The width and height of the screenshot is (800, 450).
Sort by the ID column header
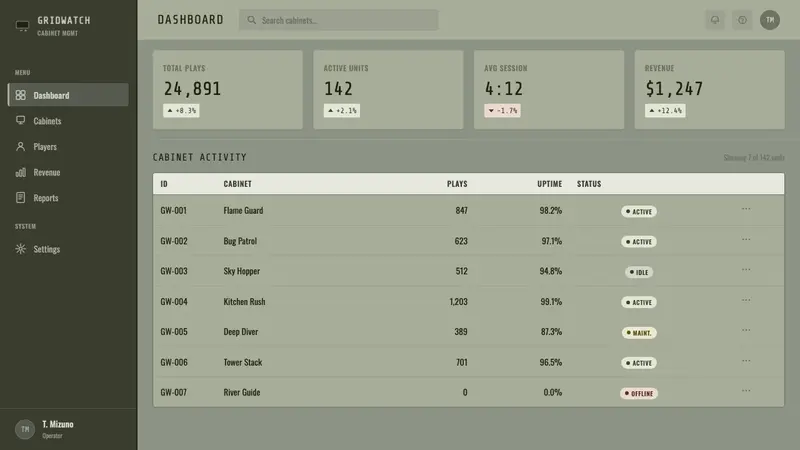pos(164,184)
